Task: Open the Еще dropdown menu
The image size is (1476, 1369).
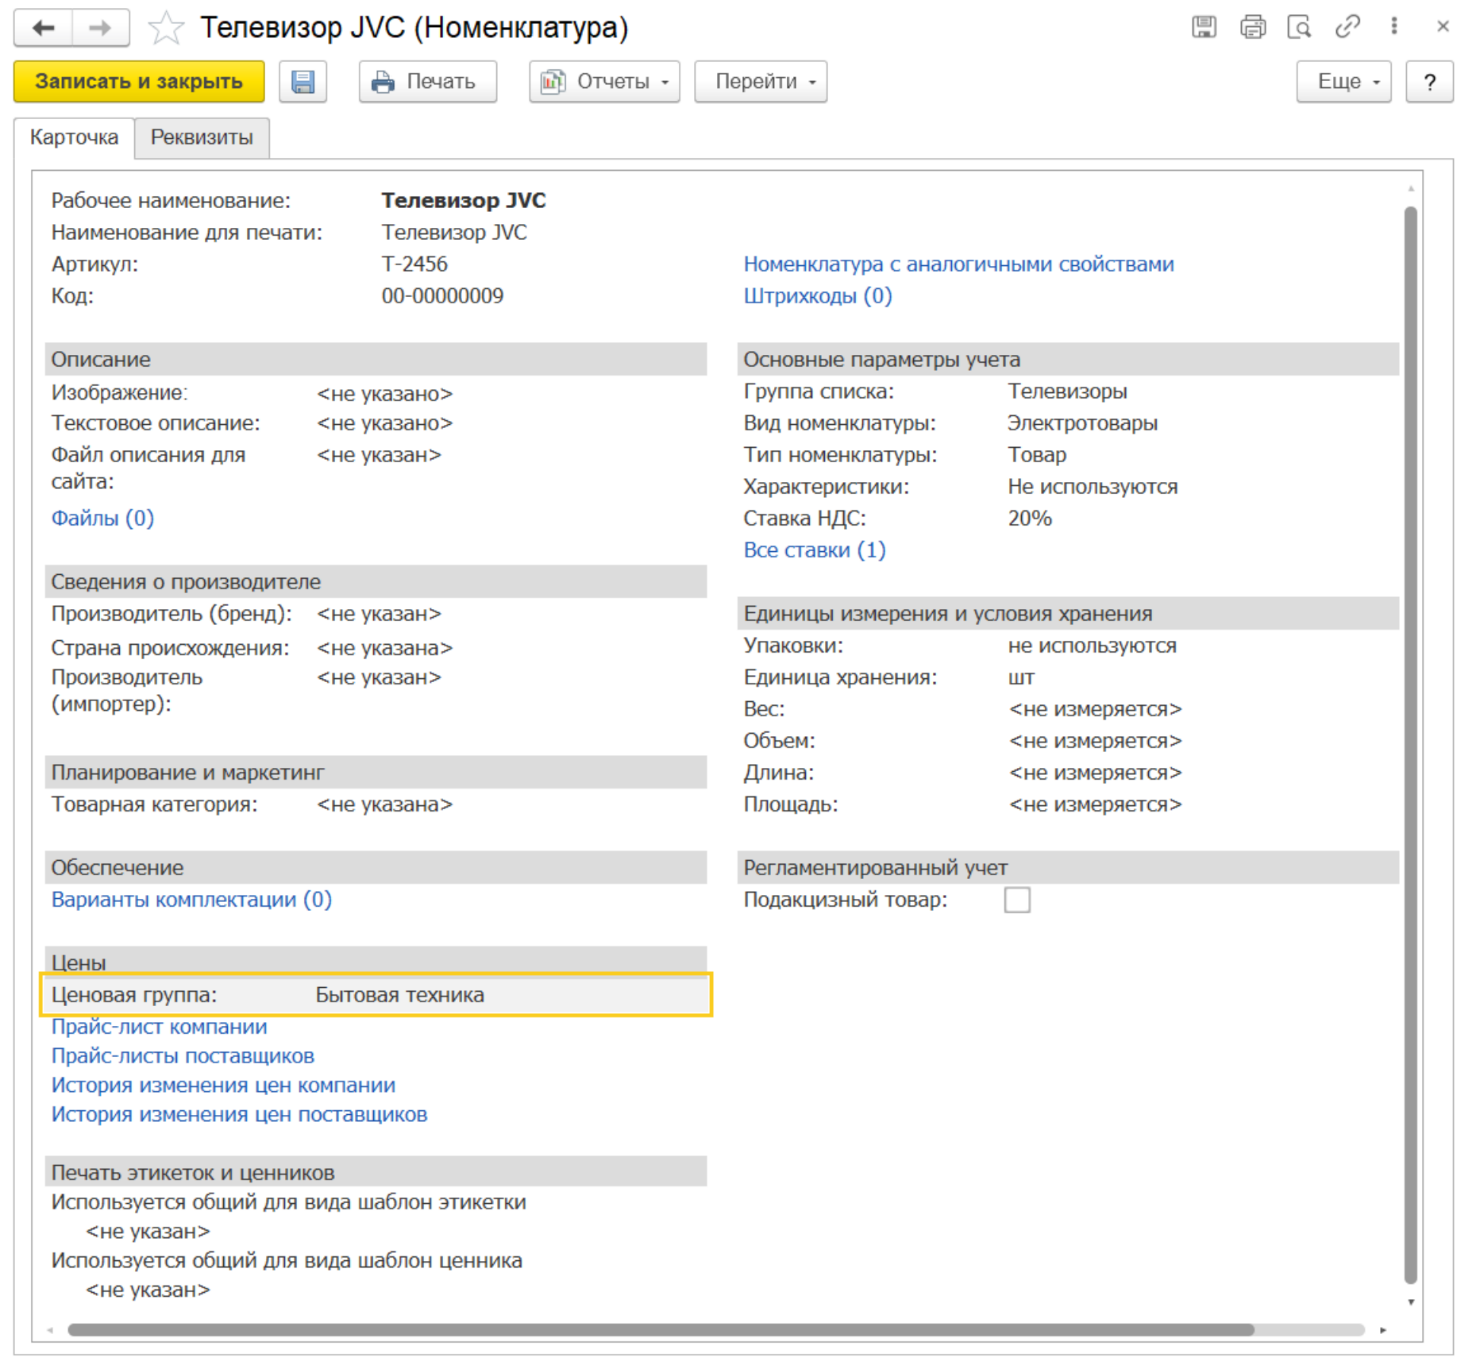Action: [1343, 82]
